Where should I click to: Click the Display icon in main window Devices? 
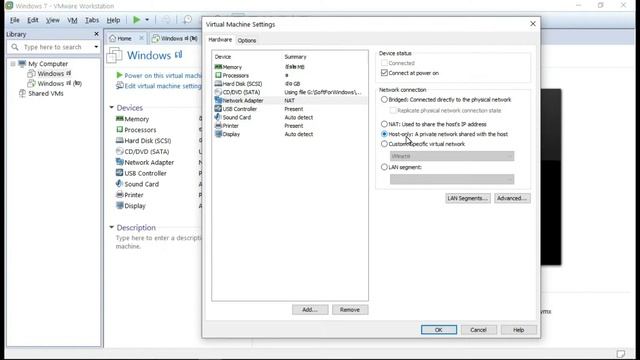(x=120, y=206)
